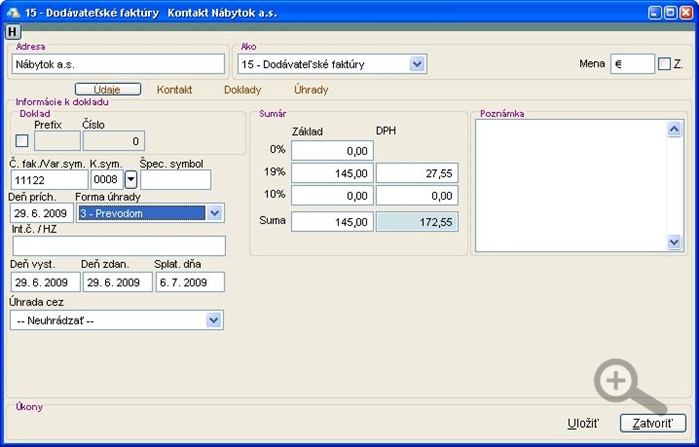Click the Deň prích. date field
This screenshot has width=699, height=447.
(x=41, y=213)
